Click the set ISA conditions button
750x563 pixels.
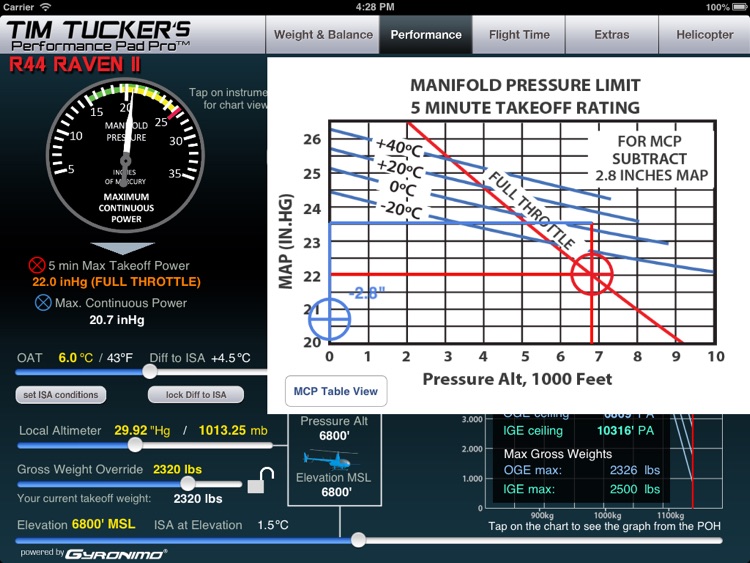tap(61, 395)
